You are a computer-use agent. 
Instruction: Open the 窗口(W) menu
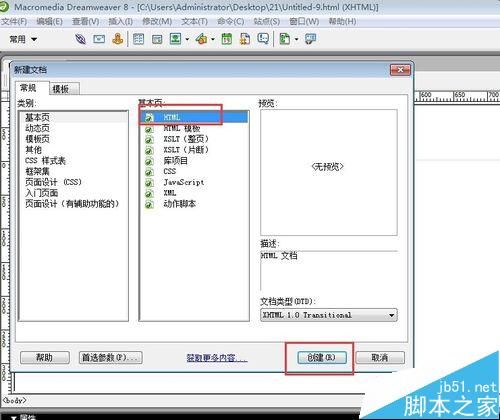(304, 22)
